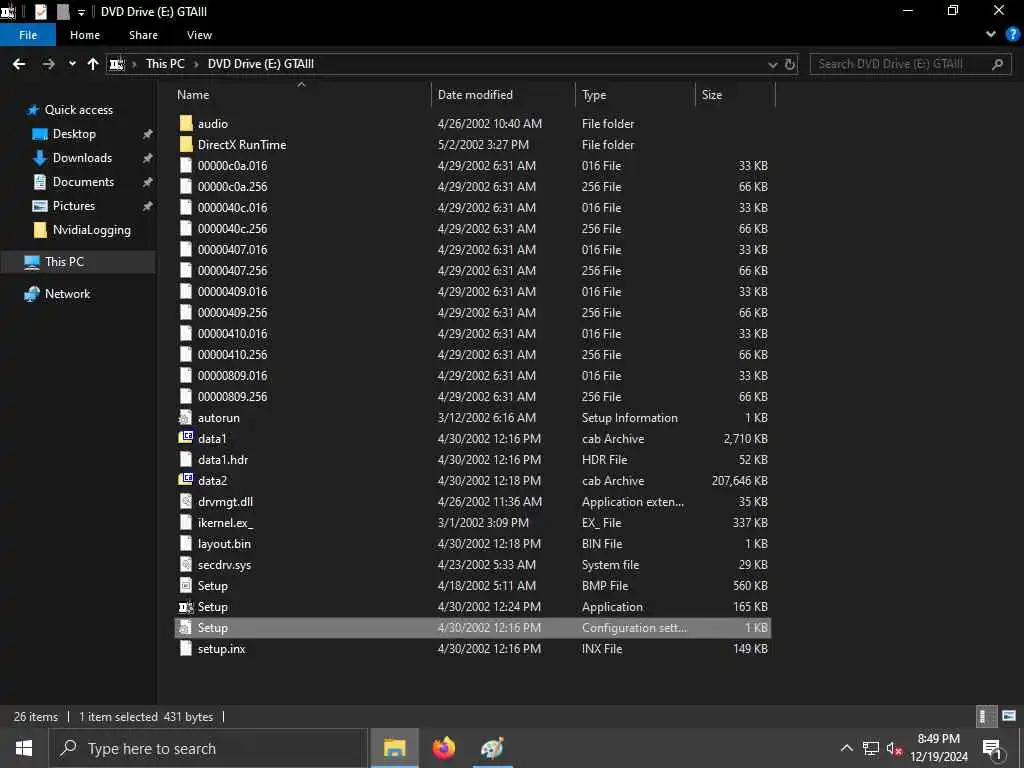Open Explorer Help question mark
The height and width of the screenshot is (768, 1024).
tap(1013, 35)
